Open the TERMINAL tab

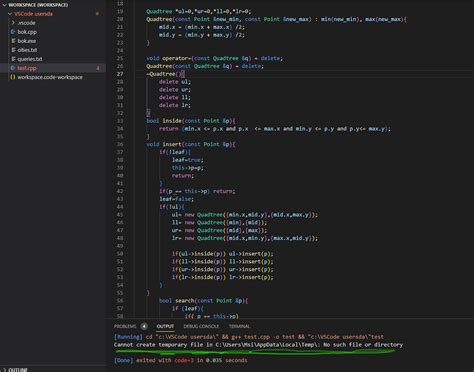pyautogui.click(x=239, y=326)
